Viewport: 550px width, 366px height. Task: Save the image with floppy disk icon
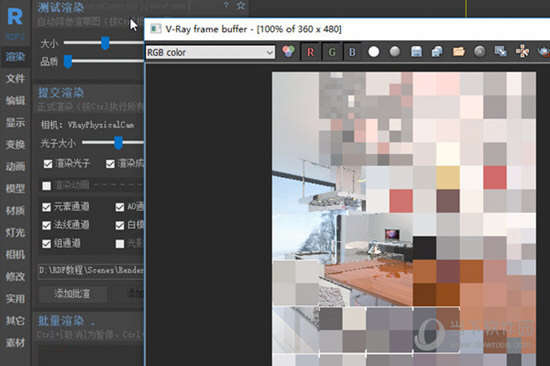pyautogui.click(x=416, y=52)
